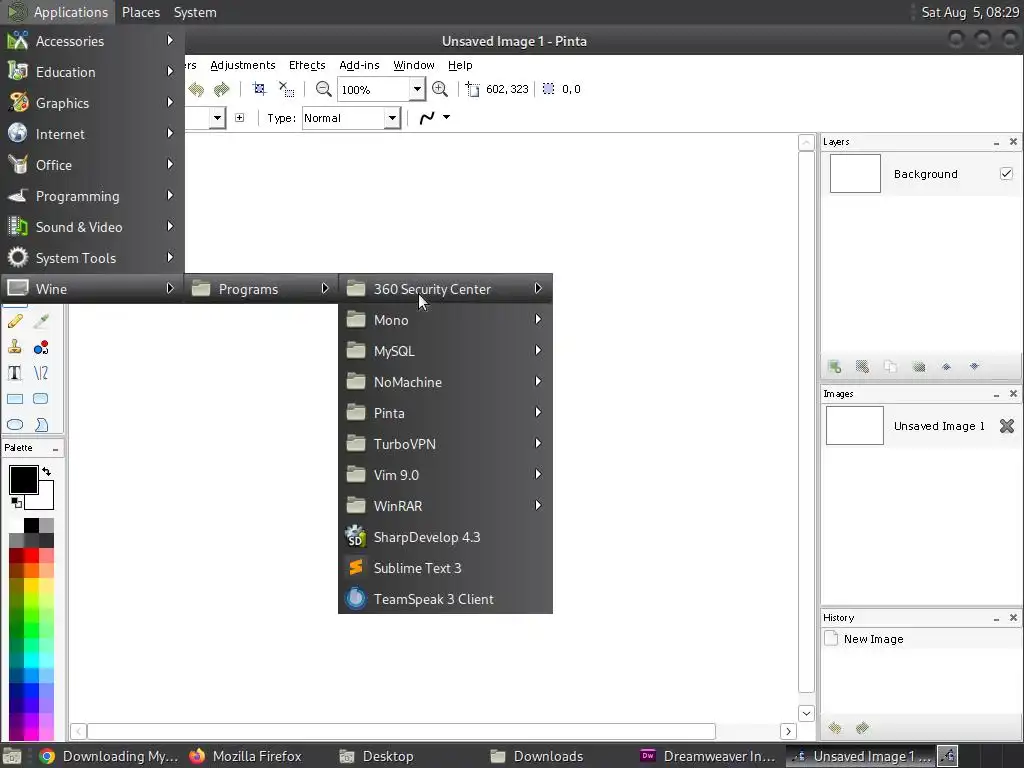Select the Recolor tool
The width and height of the screenshot is (1024, 768).
(x=41, y=347)
